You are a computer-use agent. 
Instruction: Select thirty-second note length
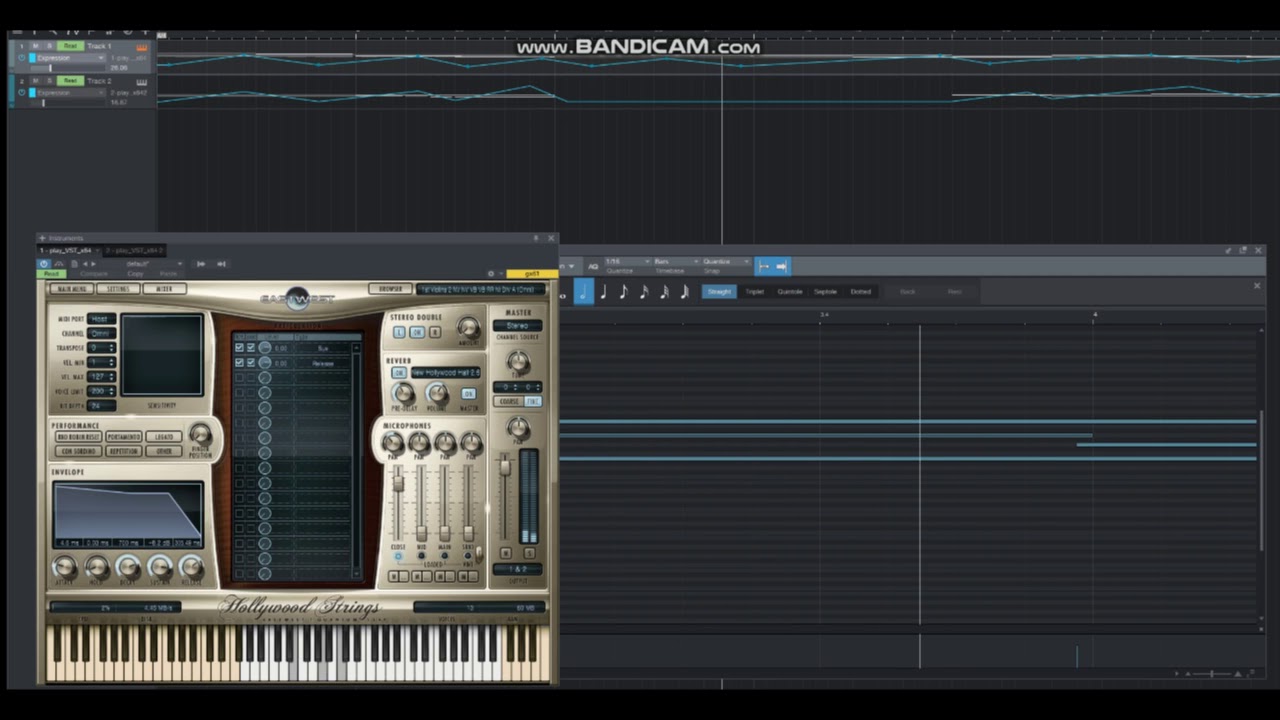tap(664, 292)
